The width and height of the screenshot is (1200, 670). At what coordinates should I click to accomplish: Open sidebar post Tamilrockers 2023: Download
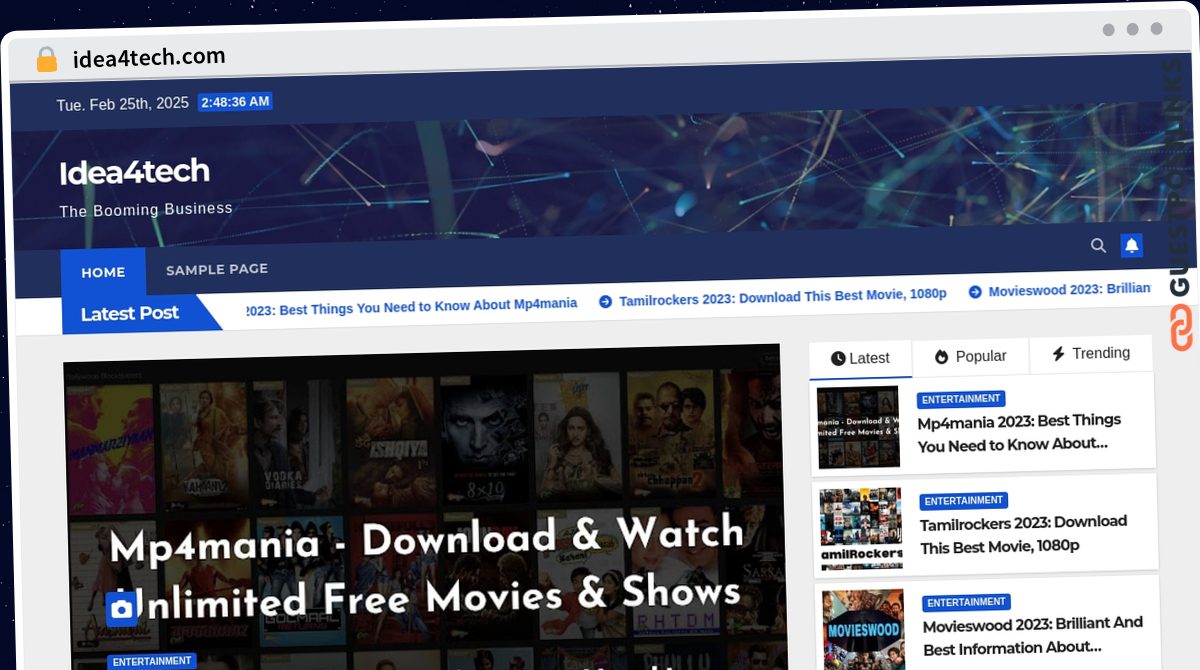[x=1023, y=534]
